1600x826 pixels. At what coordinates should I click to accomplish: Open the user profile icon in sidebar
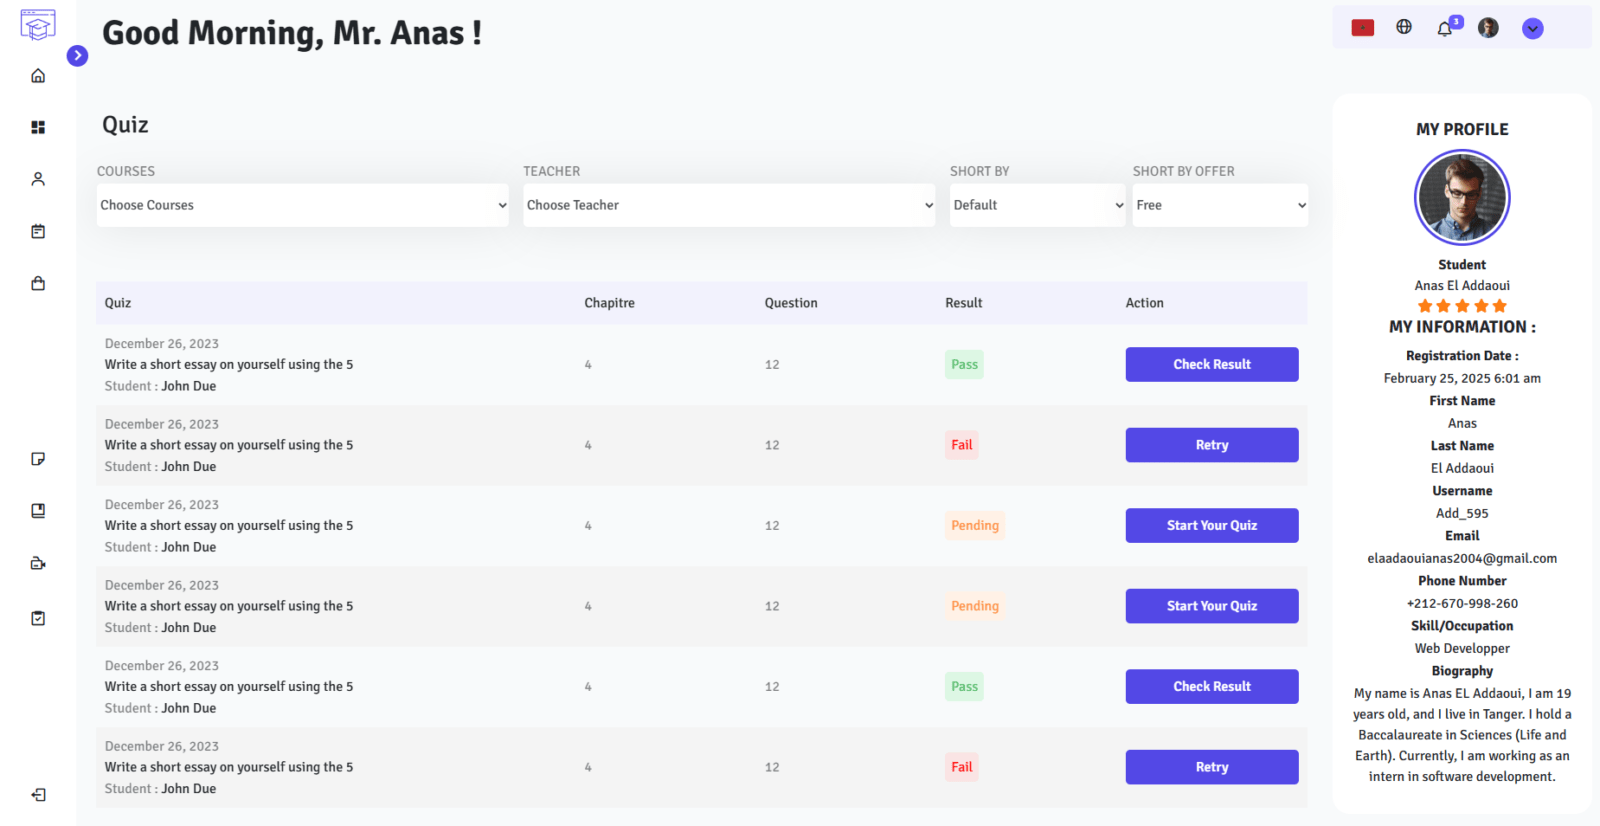click(x=38, y=179)
